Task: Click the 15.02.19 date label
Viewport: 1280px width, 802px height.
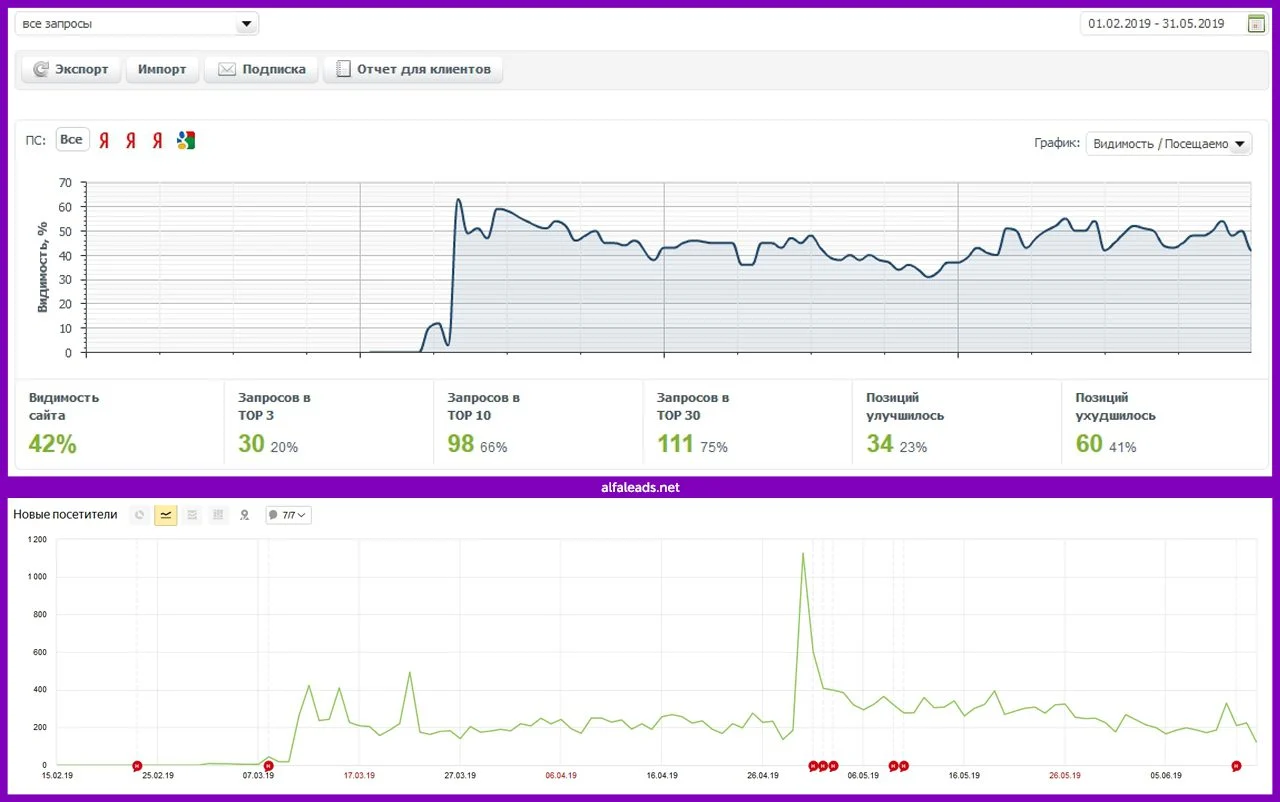Action: [57, 775]
